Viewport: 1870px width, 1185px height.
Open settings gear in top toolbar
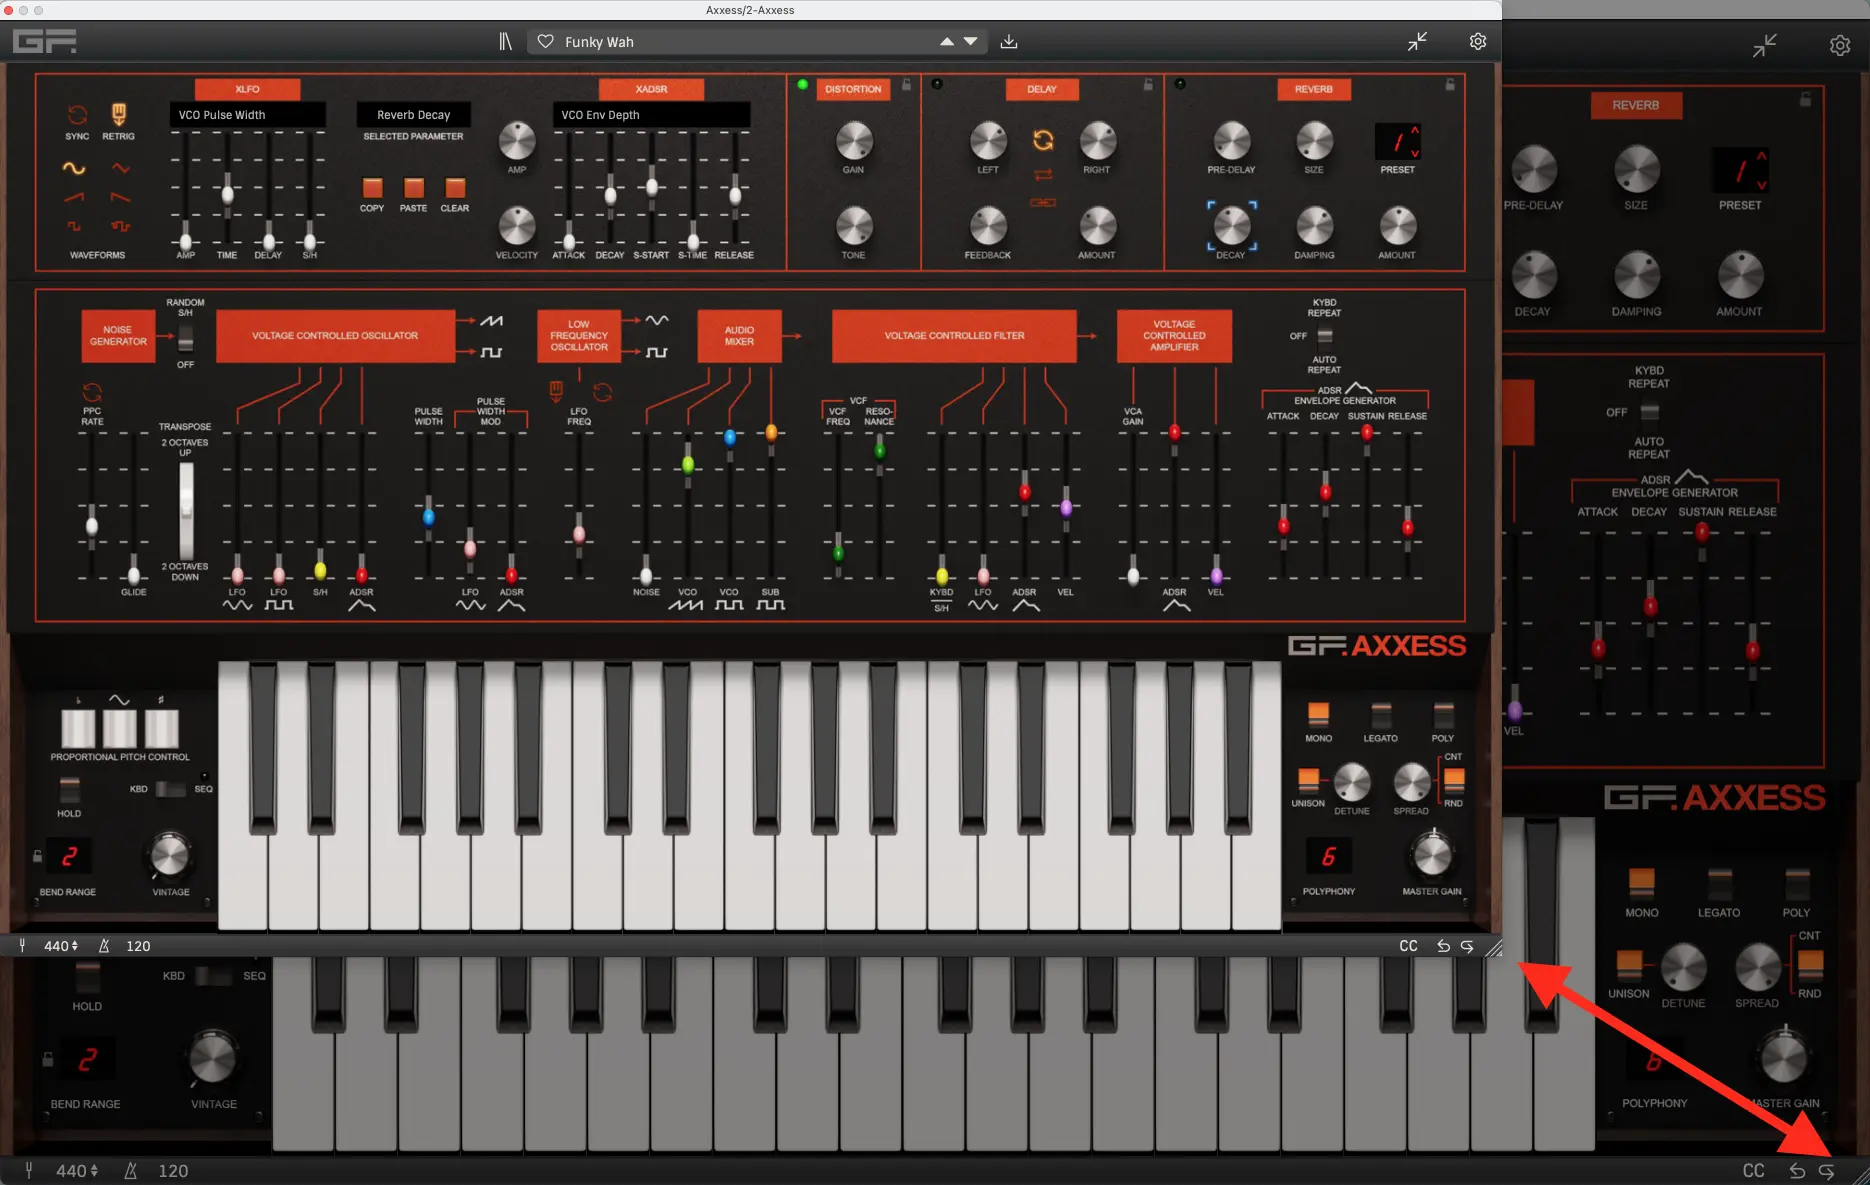[1477, 41]
